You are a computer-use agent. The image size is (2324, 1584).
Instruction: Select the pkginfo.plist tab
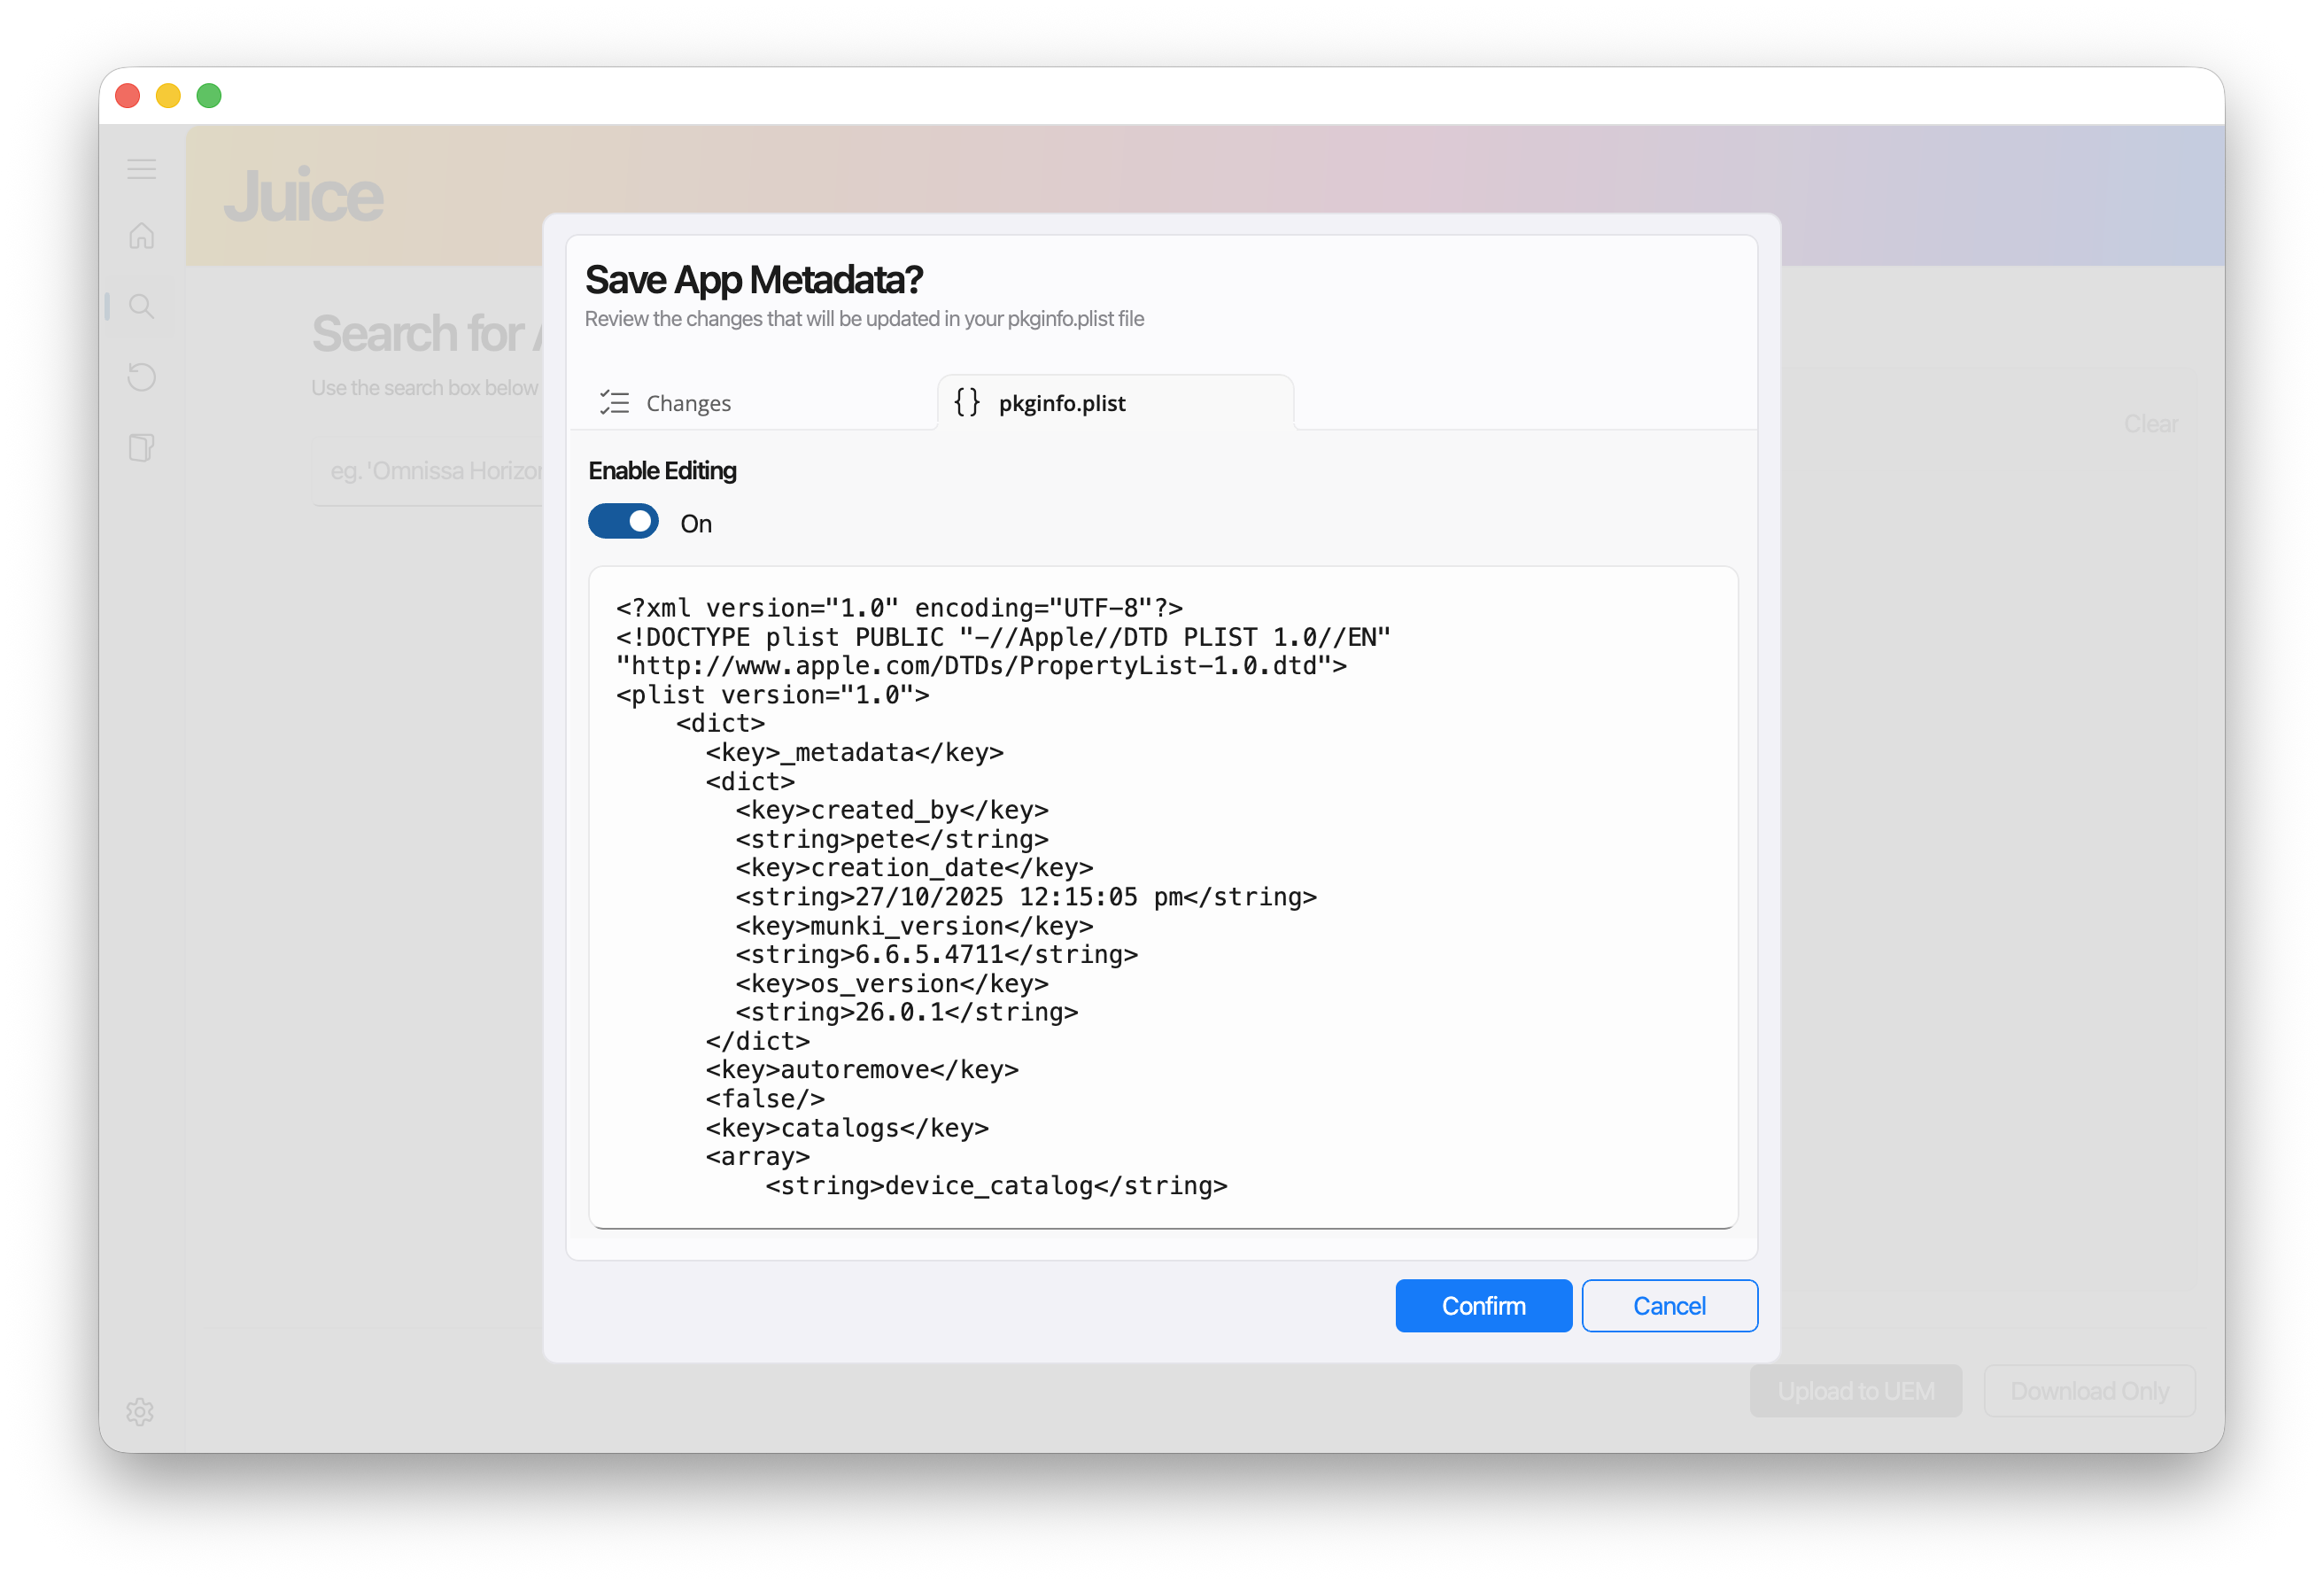pyautogui.click(x=1061, y=403)
